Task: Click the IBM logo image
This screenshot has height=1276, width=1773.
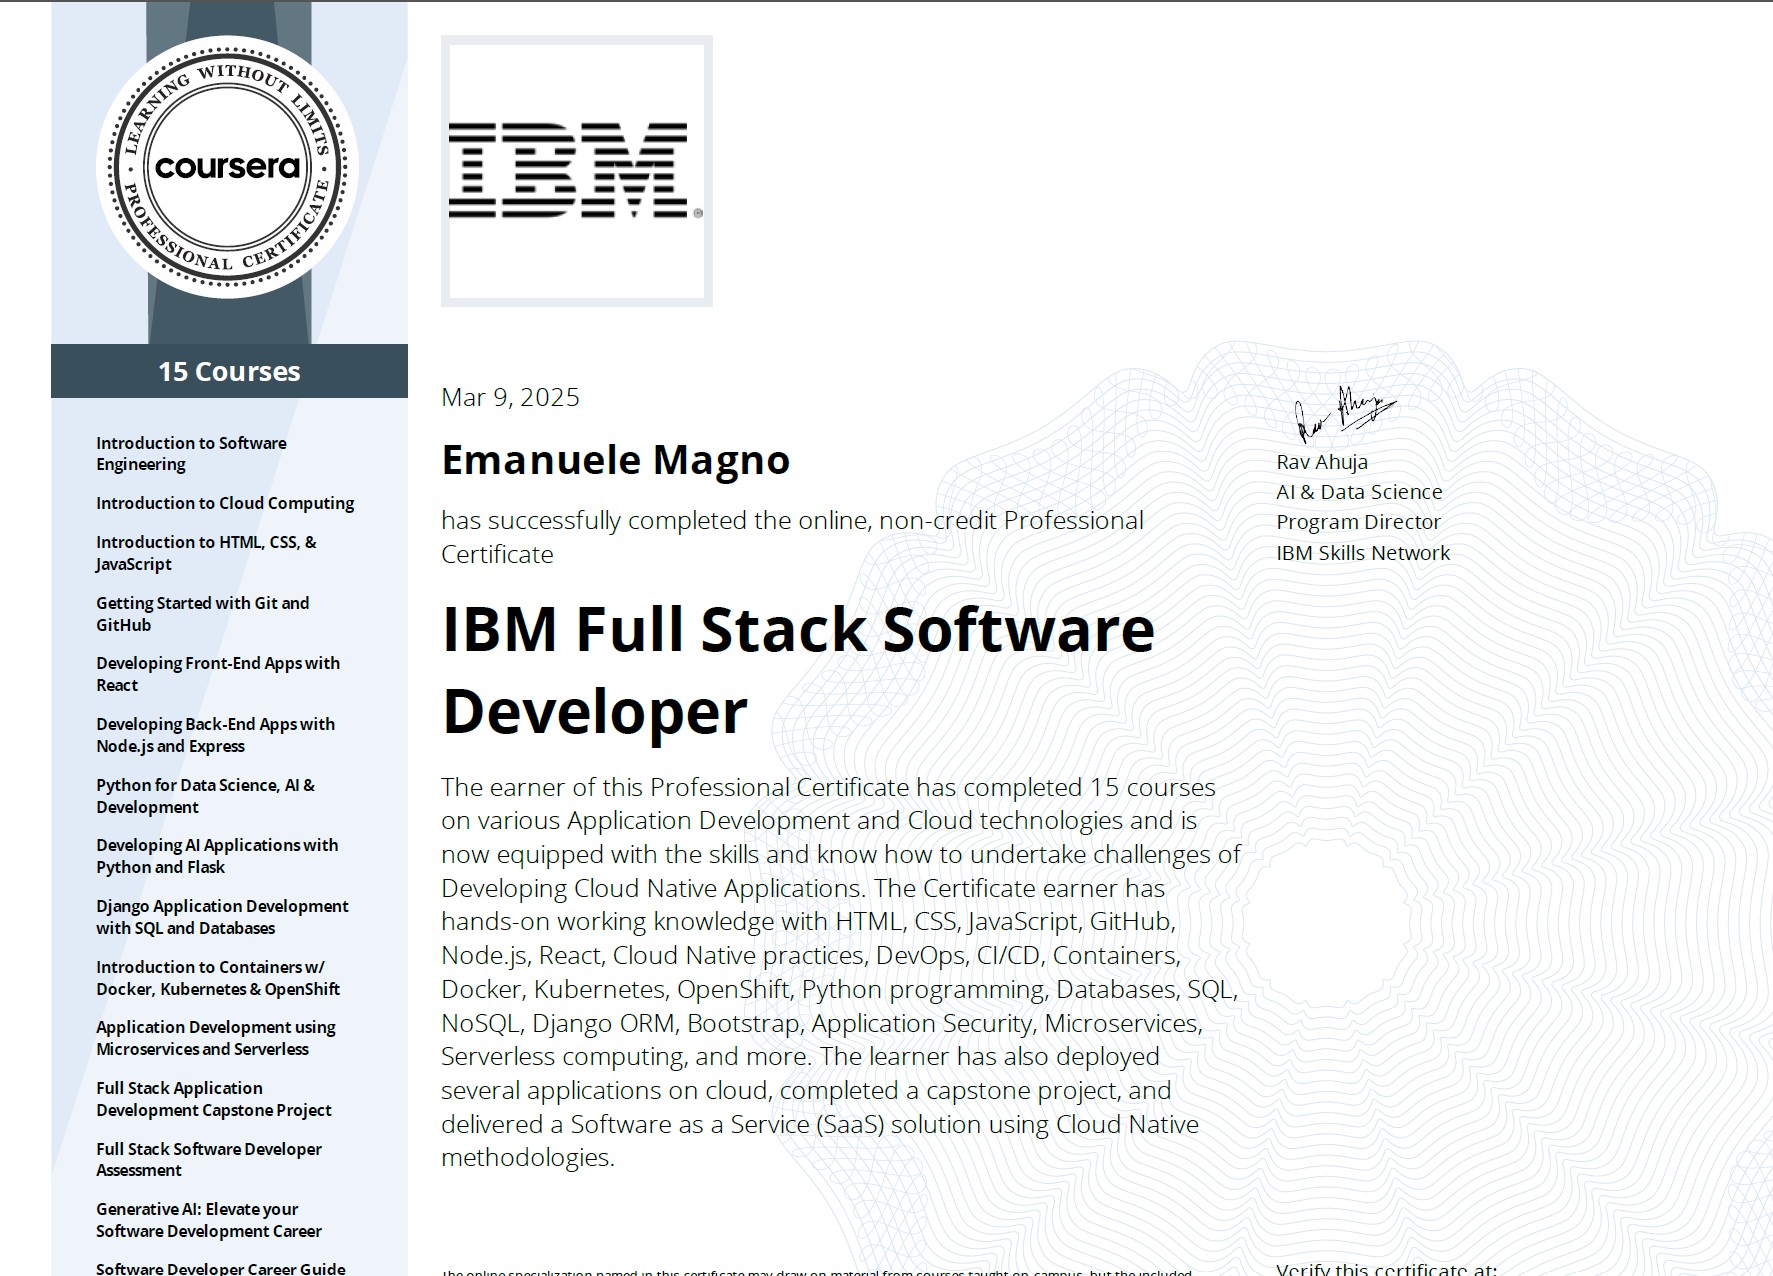Action: point(577,171)
